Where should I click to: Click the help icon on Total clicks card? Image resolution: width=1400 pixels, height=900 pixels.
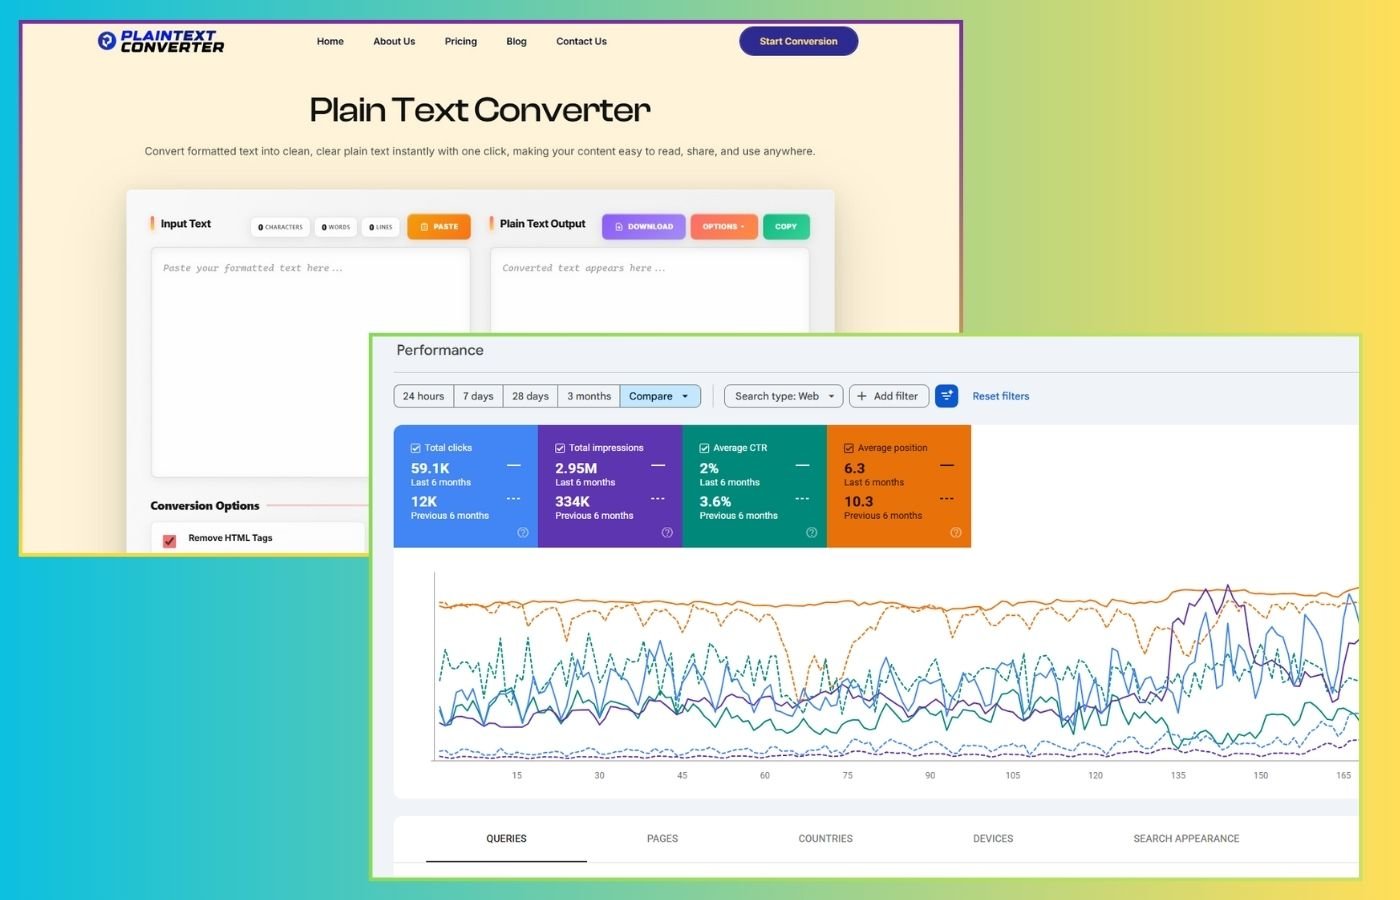pyautogui.click(x=522, y=533)
